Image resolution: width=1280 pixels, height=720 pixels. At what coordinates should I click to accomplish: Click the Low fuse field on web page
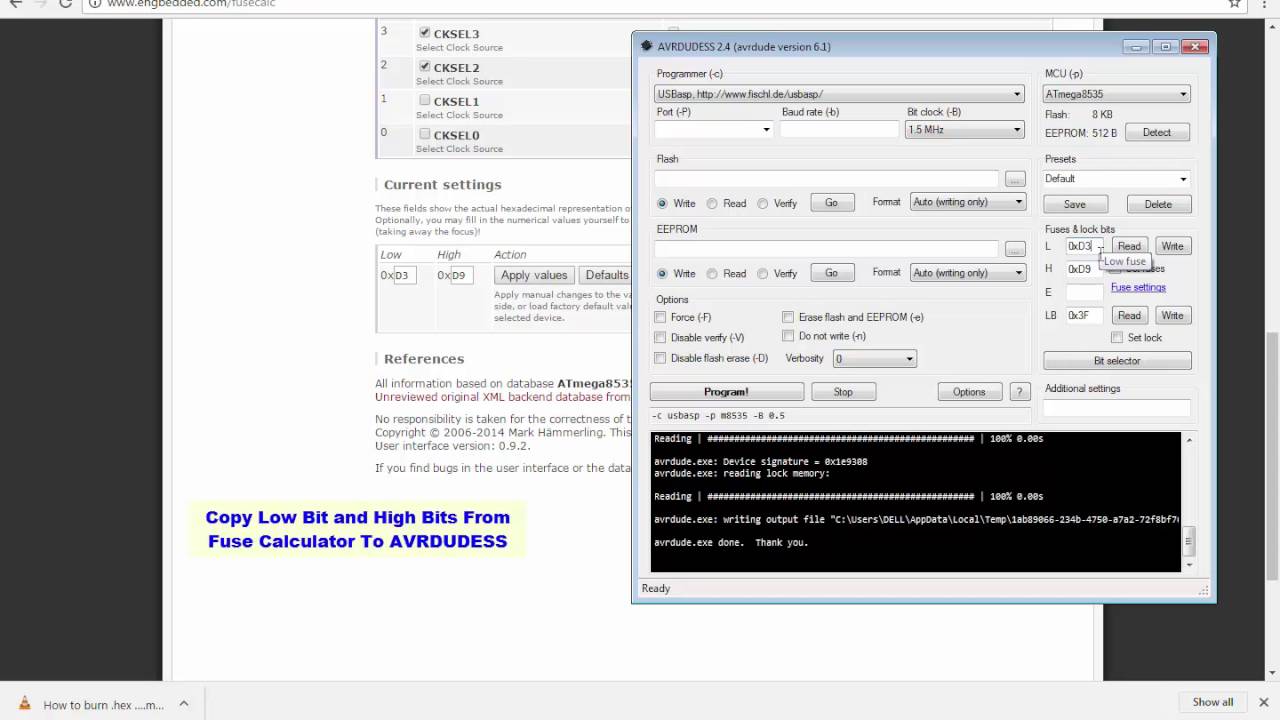click(404, 275)
